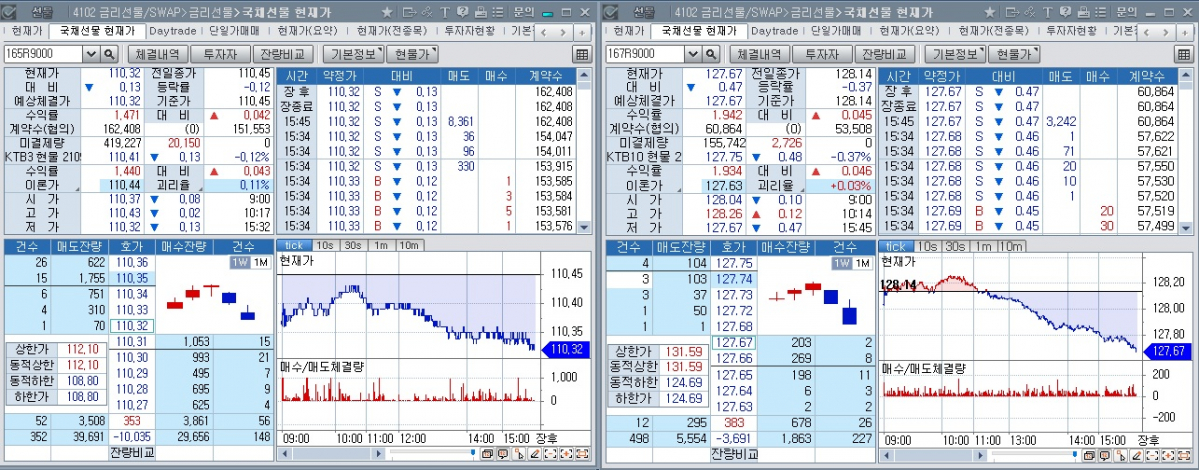This screenshot has height=470, width=1199.
Task: Click the favorites star in right window title bar
Action: click(x=989, y=12)
